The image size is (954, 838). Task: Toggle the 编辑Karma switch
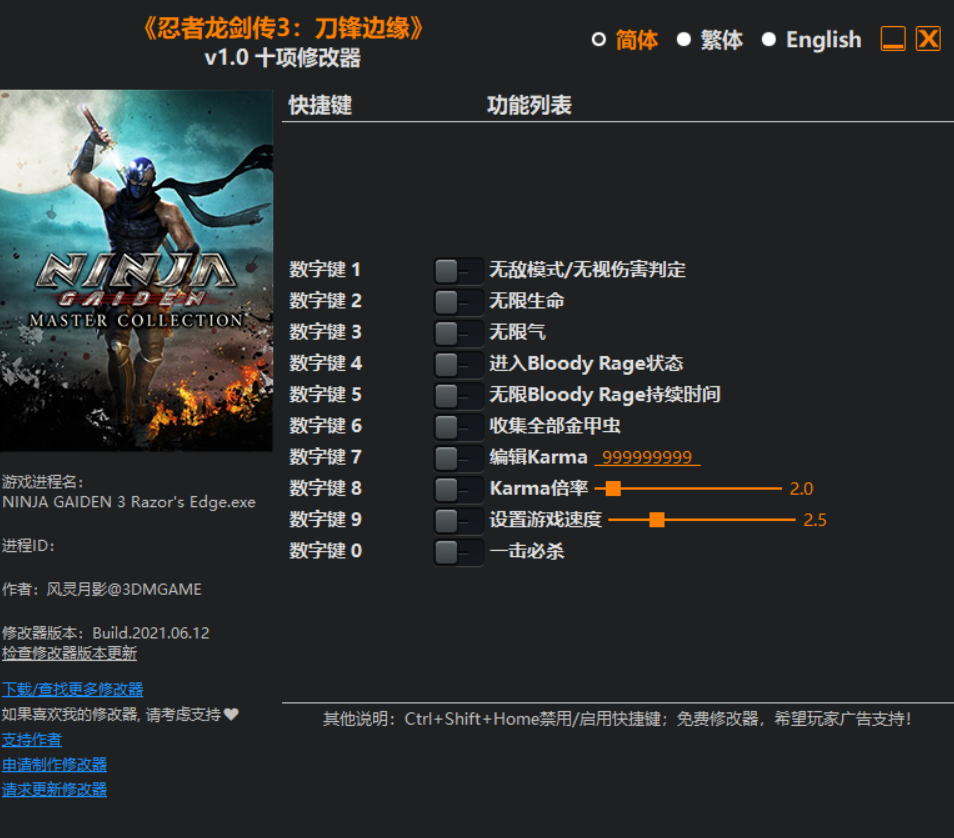[x=458, y=458]
